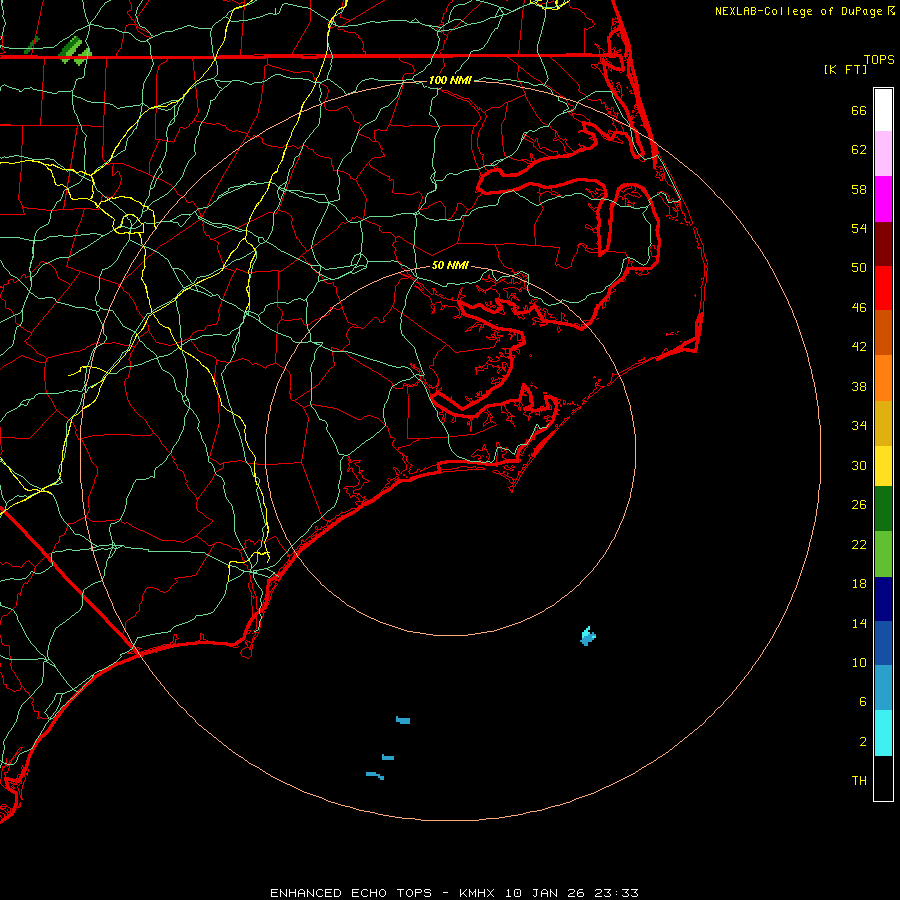900x900 pixels.
Task: Select the black TH legend box
Action: [x=883, y=779]
